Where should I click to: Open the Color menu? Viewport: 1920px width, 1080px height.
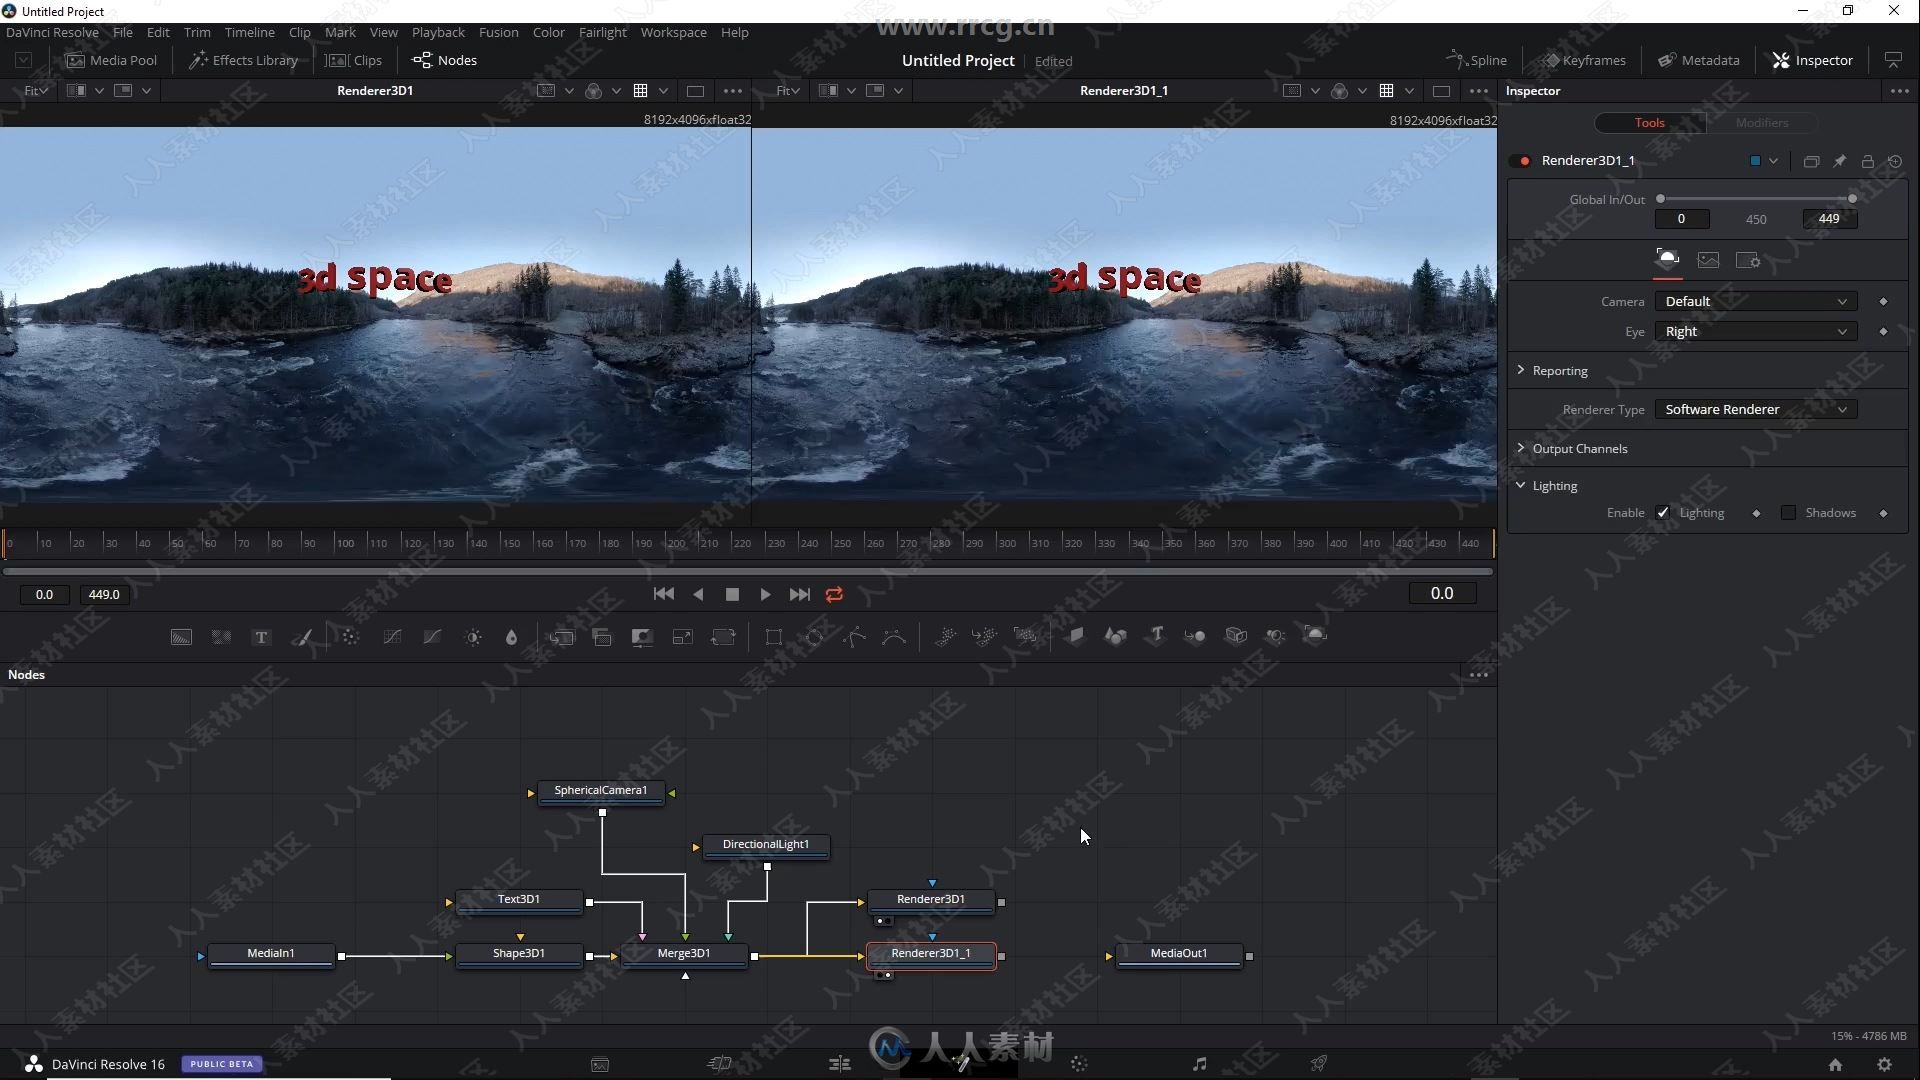coord(549,32)
